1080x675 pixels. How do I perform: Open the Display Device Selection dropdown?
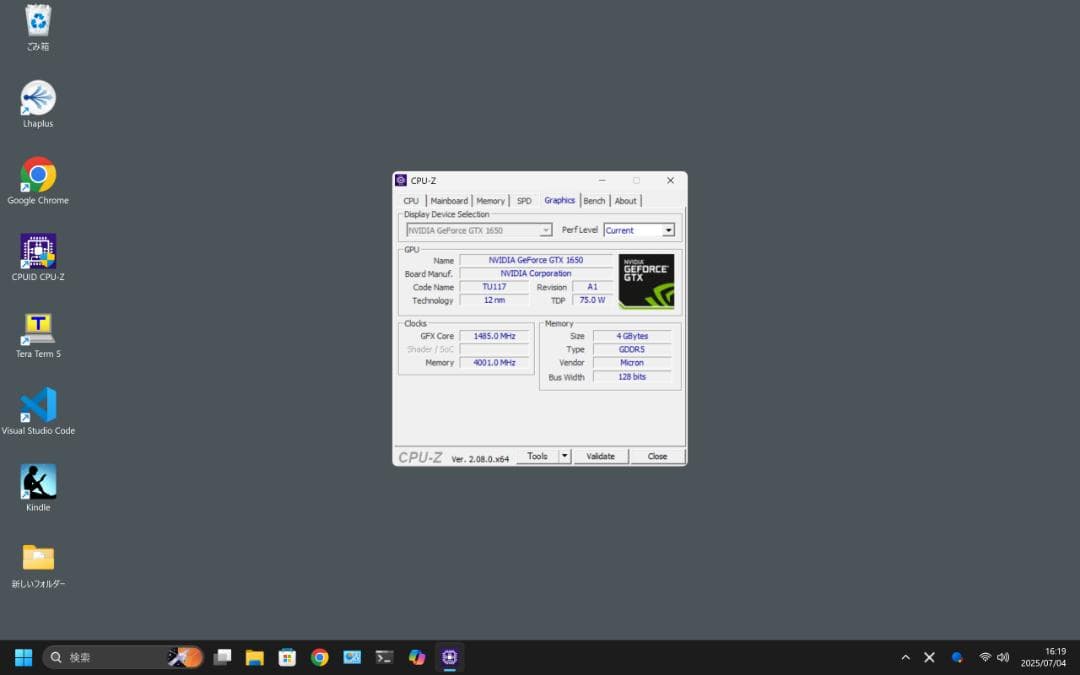click(546, 229)
